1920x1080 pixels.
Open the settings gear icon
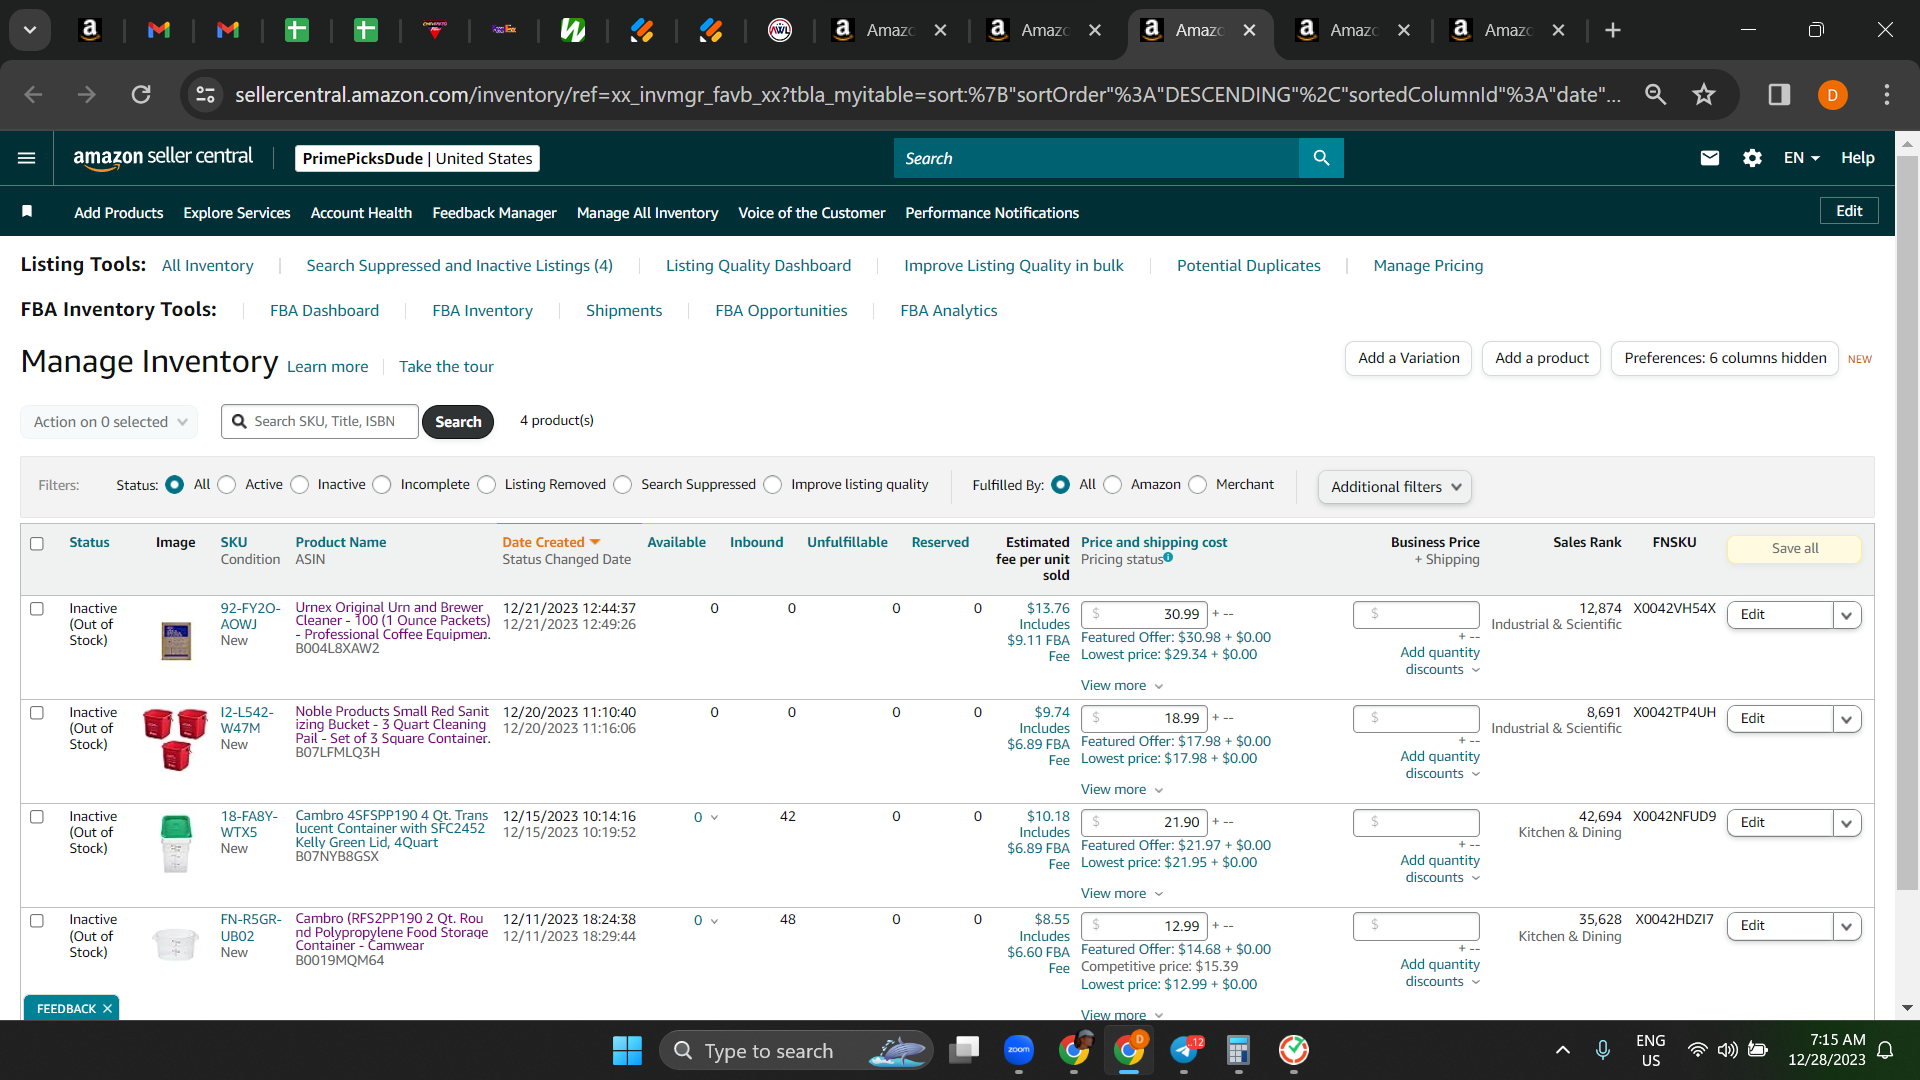click(1752, 158)
